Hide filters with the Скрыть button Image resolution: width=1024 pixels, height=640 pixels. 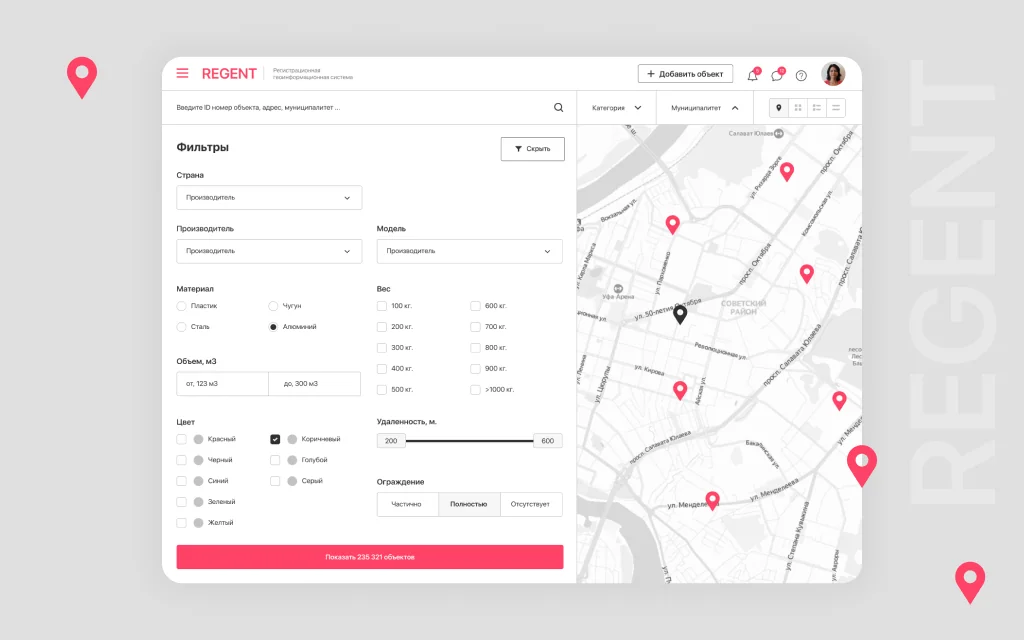click(x=533, y=149)
